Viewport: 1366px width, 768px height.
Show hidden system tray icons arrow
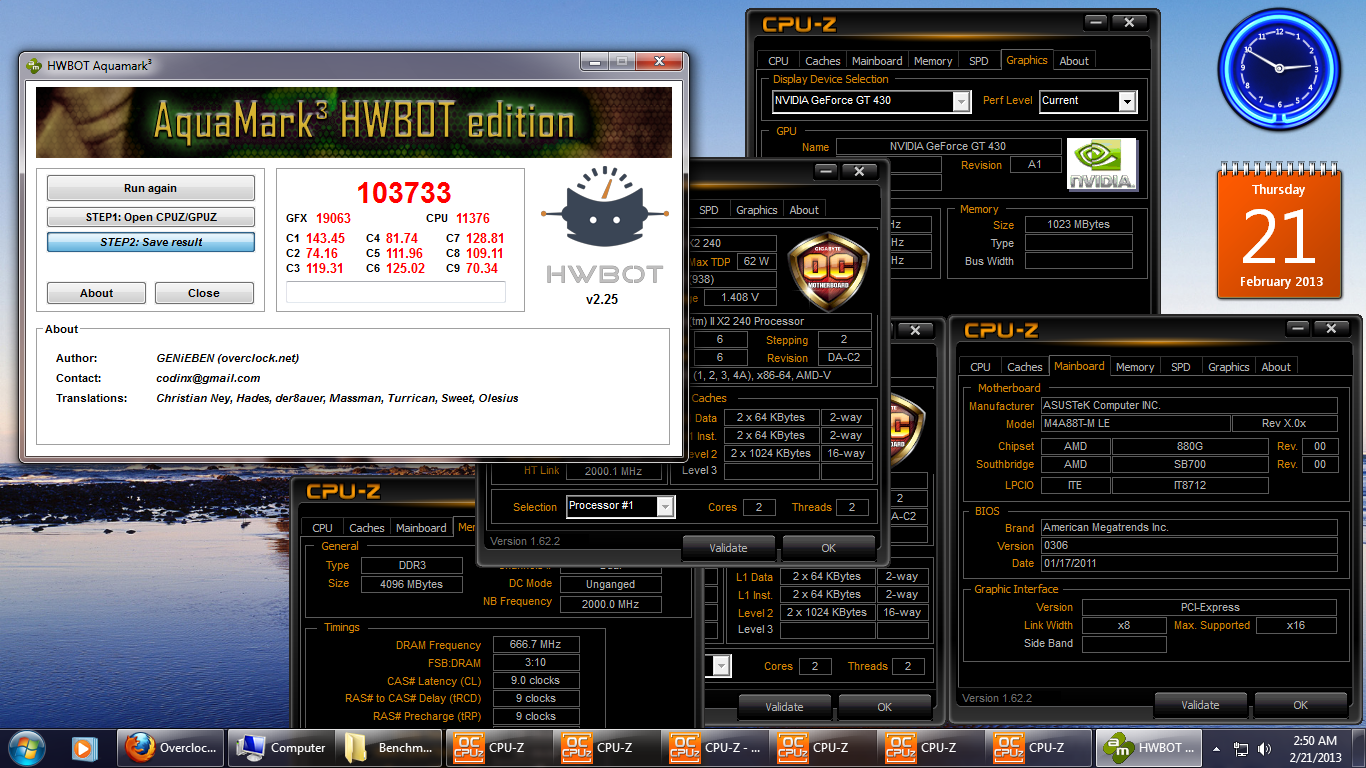click(x=1217, y=747)
